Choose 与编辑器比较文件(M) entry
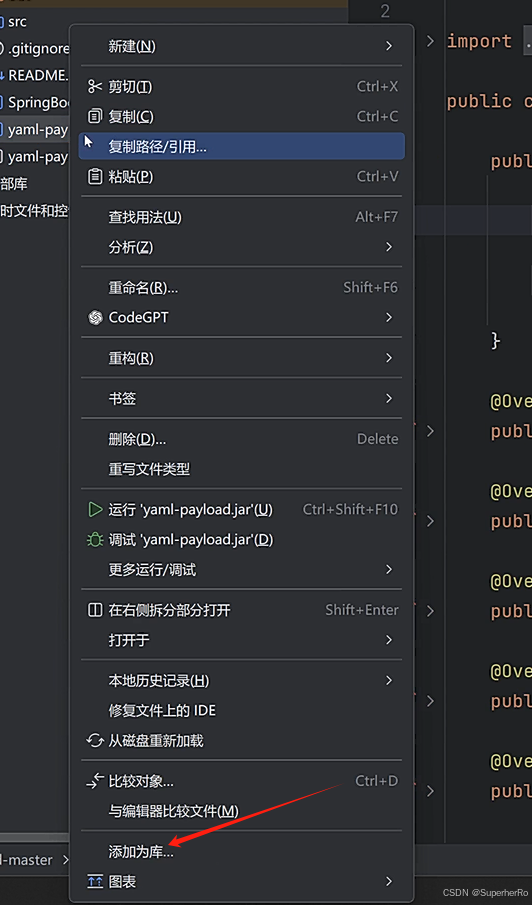532x905 pixels. pyautogui.click(x=242, y=811)
